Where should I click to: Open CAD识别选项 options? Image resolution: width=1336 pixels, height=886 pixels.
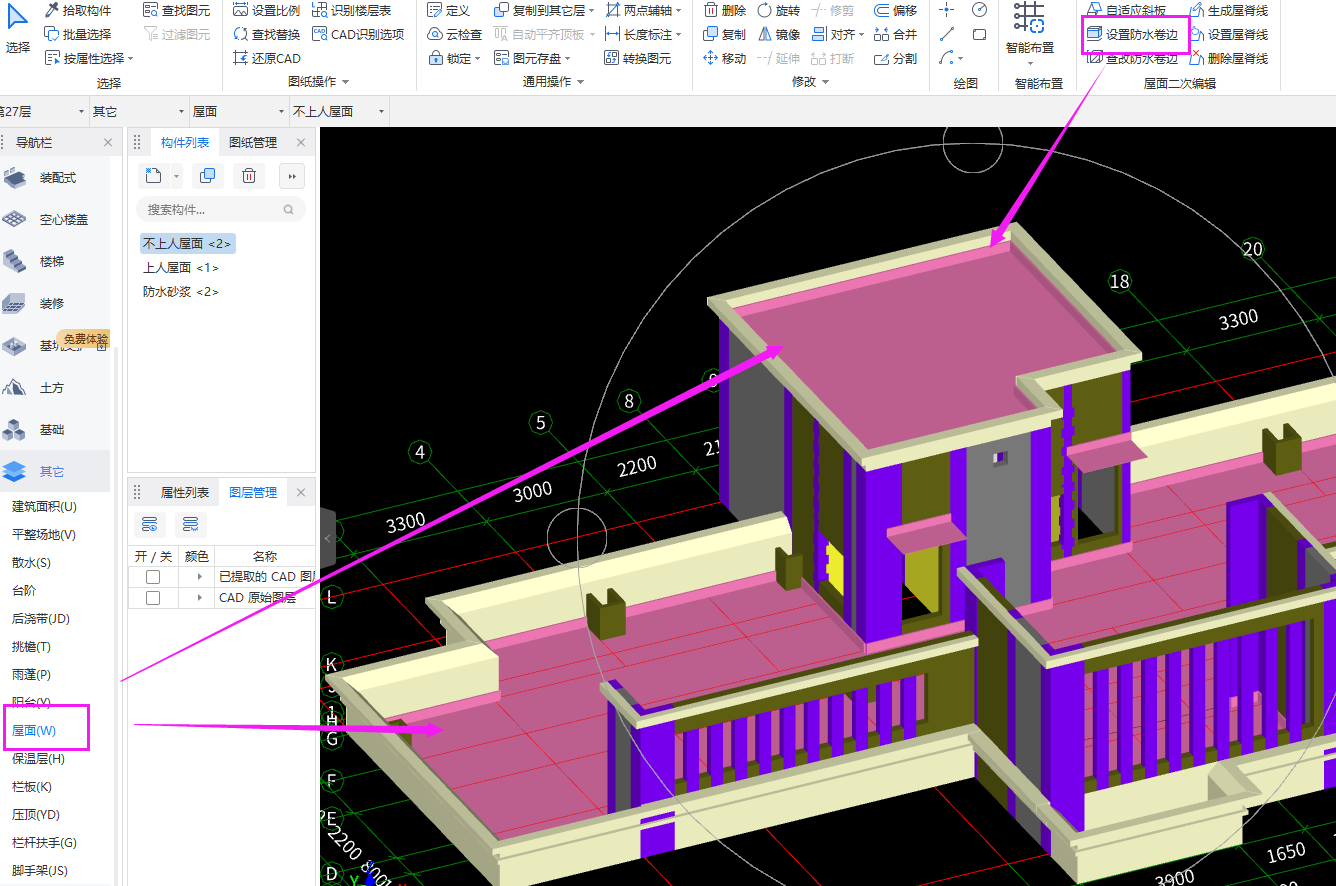pos(358,34)
